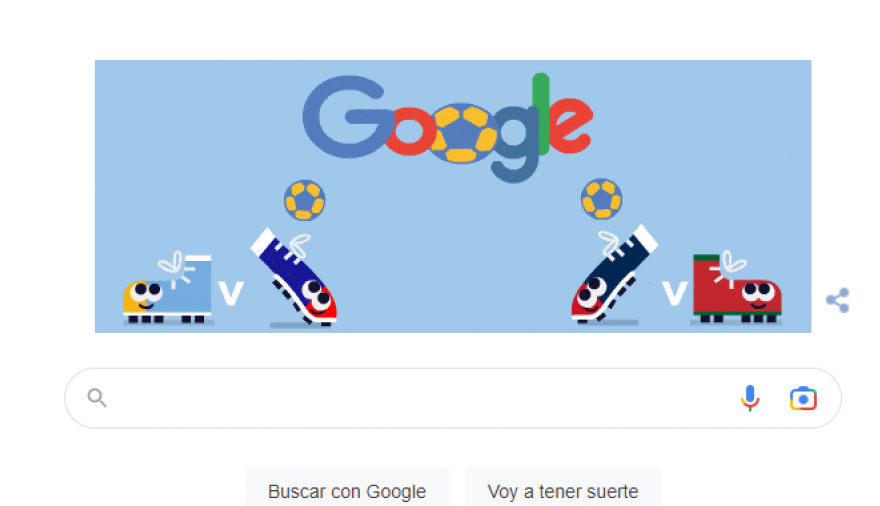Click the tilted blue boot with red toe
This screenshot has height=506, width=880.
coord(294,277)
